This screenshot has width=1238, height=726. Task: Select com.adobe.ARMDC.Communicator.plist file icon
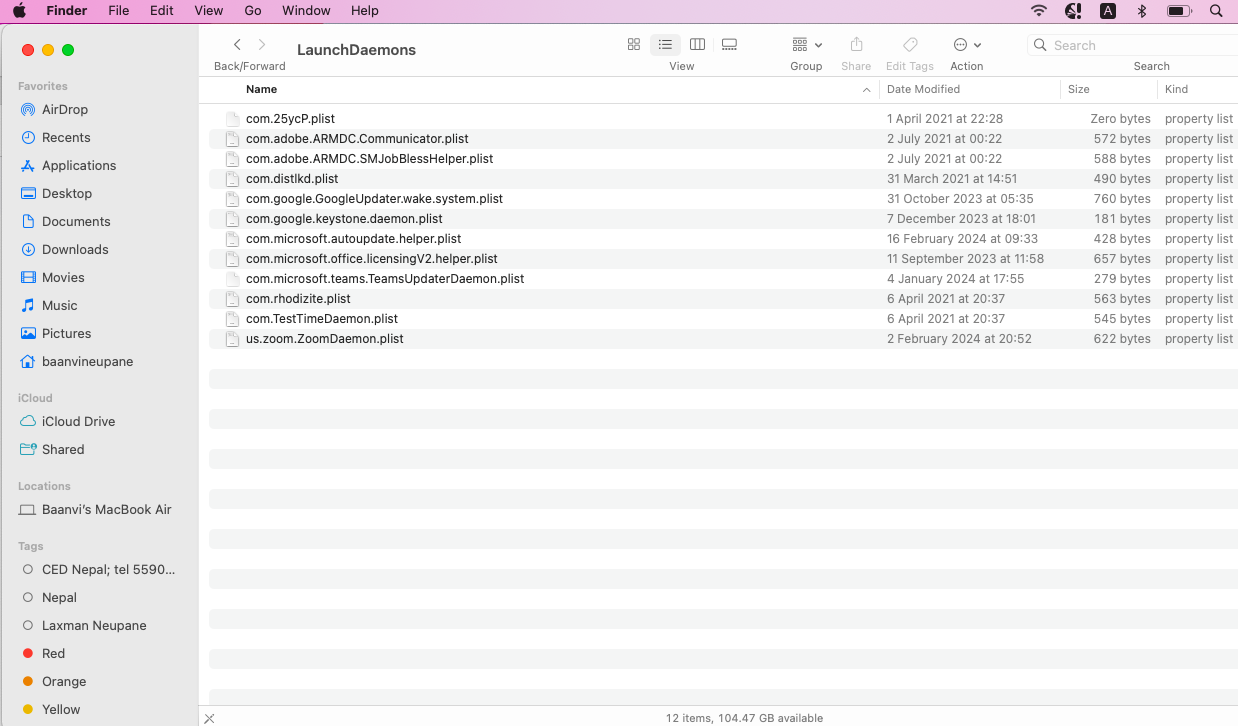tap(233, 139)
